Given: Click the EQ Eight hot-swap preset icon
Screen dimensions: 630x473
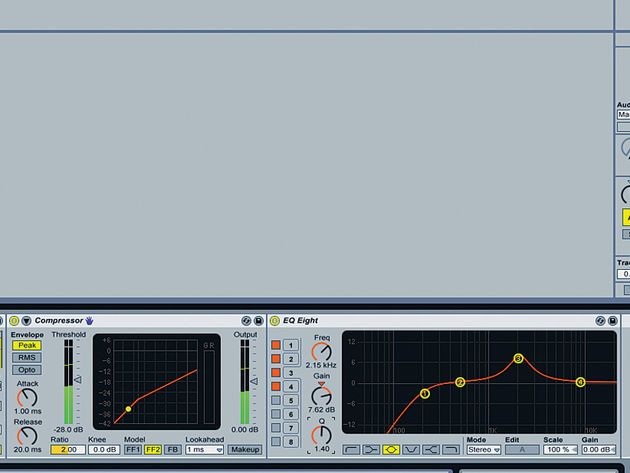Looking at the screenshot, I should 600,321.
